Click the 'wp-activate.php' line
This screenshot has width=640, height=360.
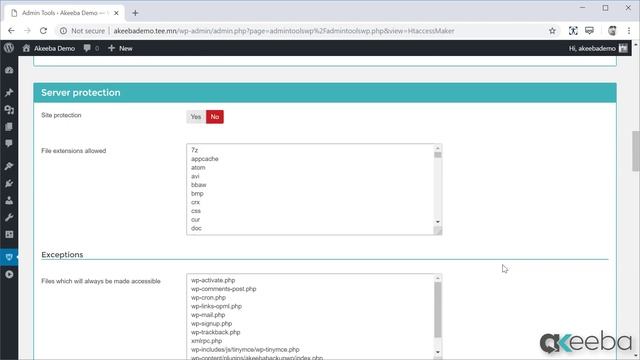pos(213,280)
